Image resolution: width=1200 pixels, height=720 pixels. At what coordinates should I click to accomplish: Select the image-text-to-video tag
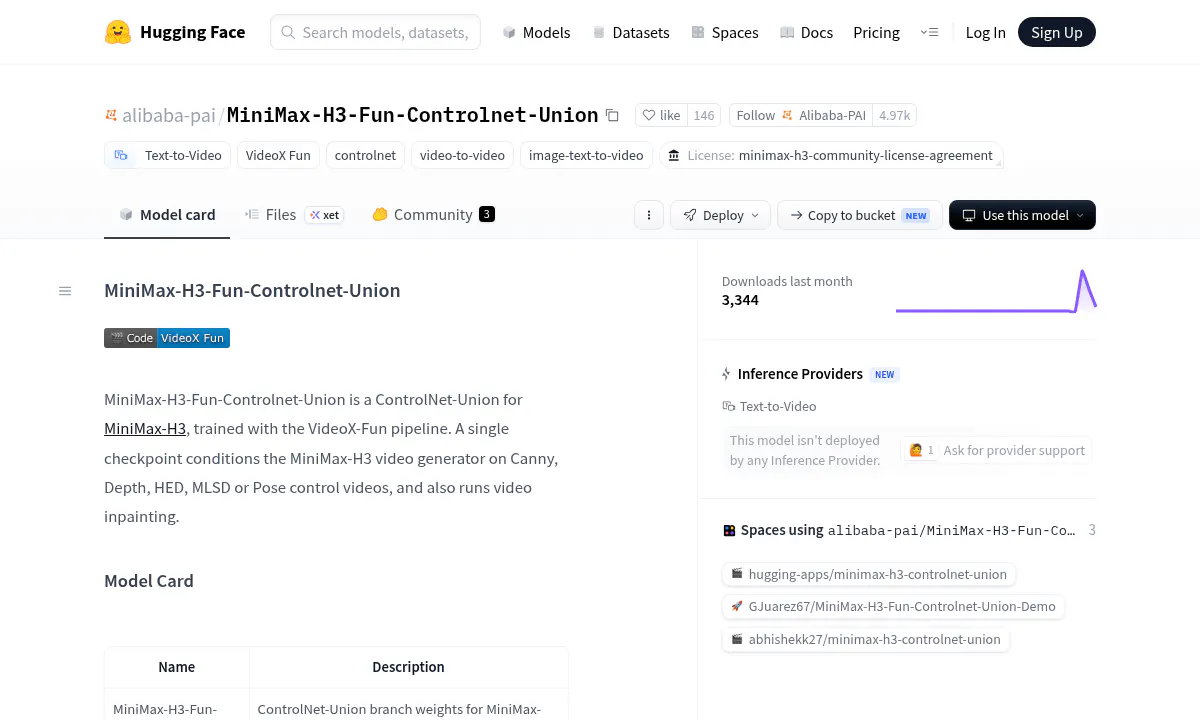pyautogui.click(x=586, y=155)
